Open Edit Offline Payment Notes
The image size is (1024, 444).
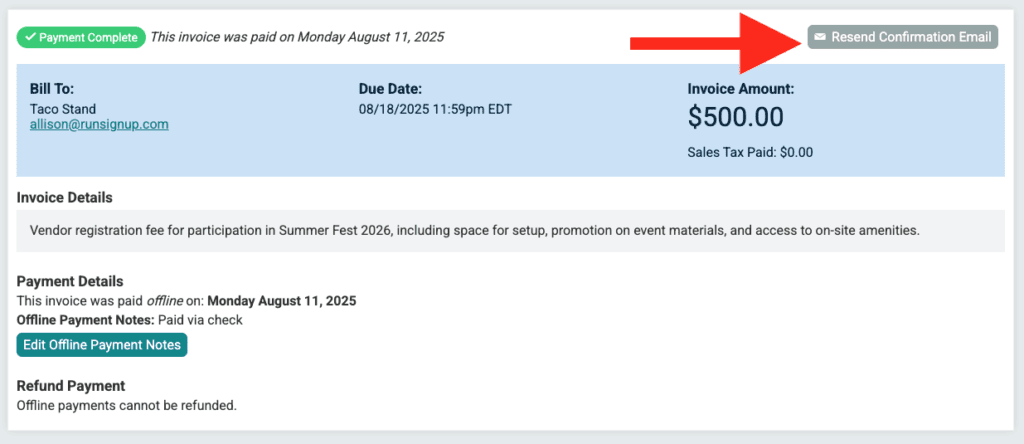[102, 345]
